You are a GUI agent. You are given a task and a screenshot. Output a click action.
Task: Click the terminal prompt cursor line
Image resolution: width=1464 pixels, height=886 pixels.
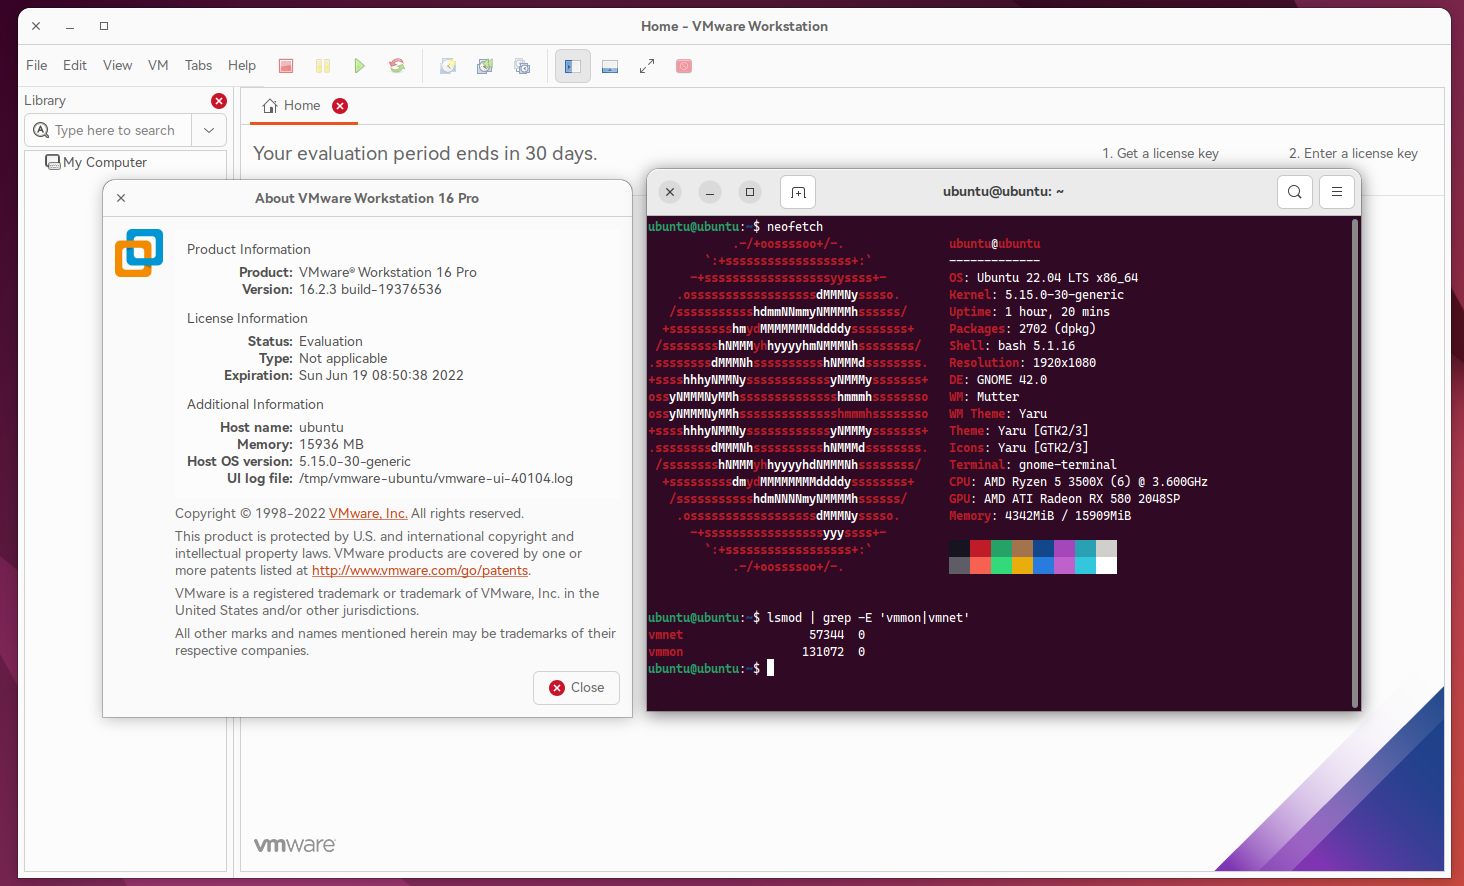click(711, 669)
